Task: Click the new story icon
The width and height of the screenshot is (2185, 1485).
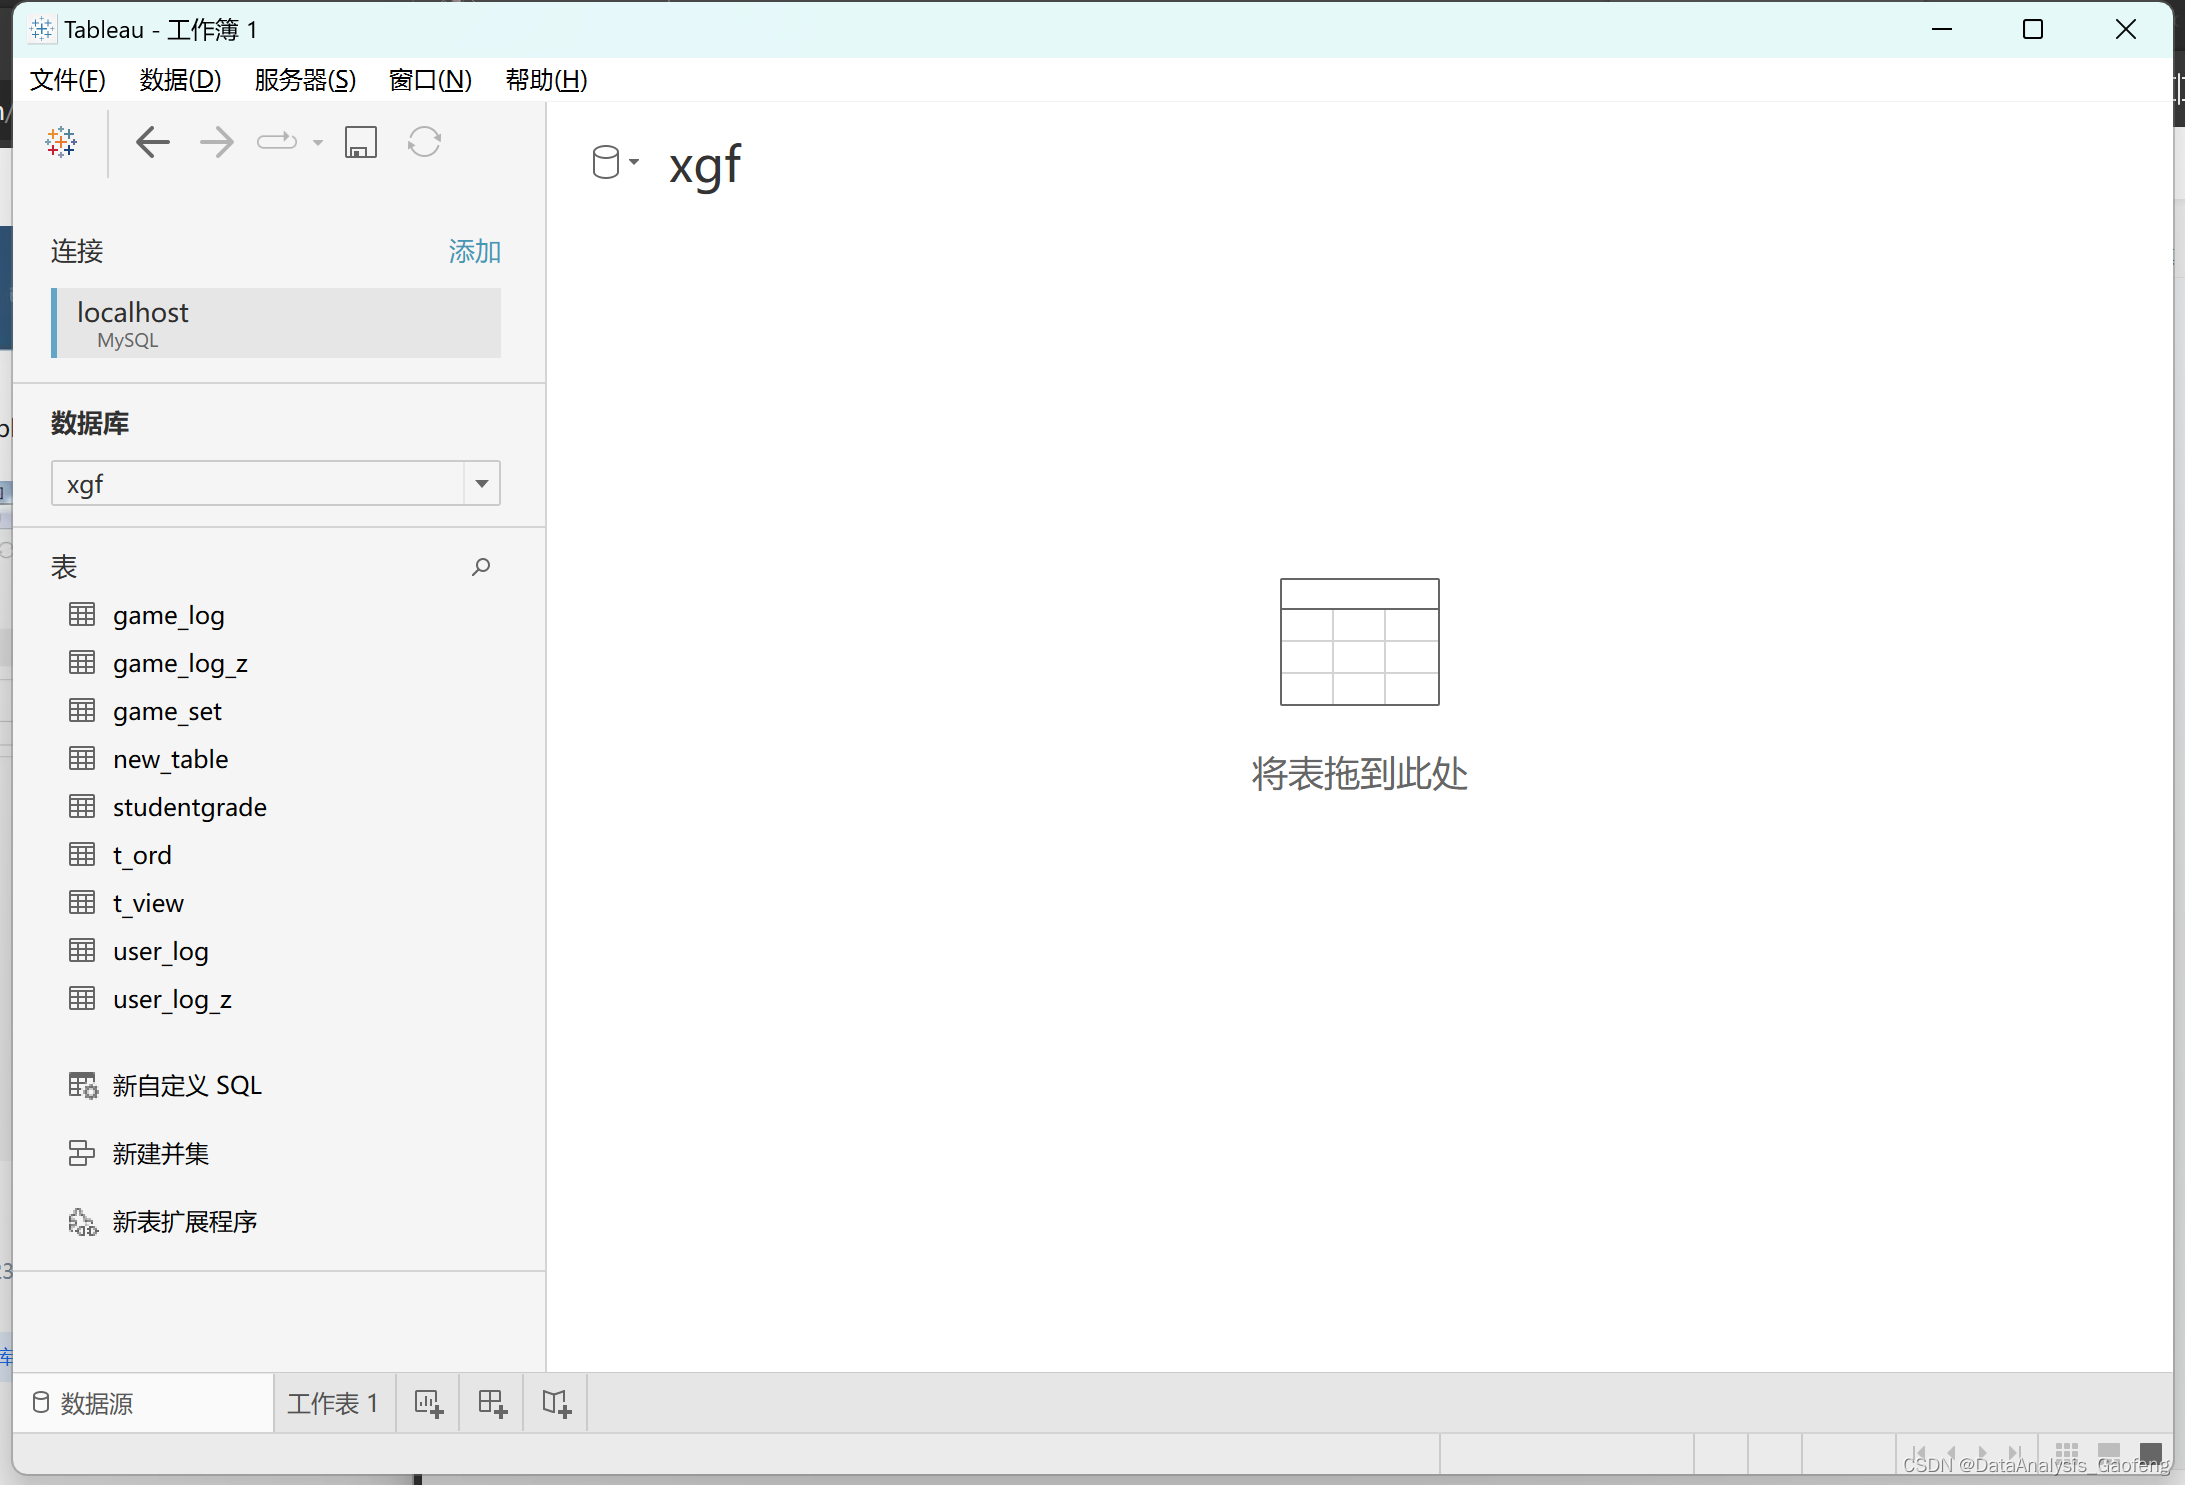Action: [x=556, y=1404]
